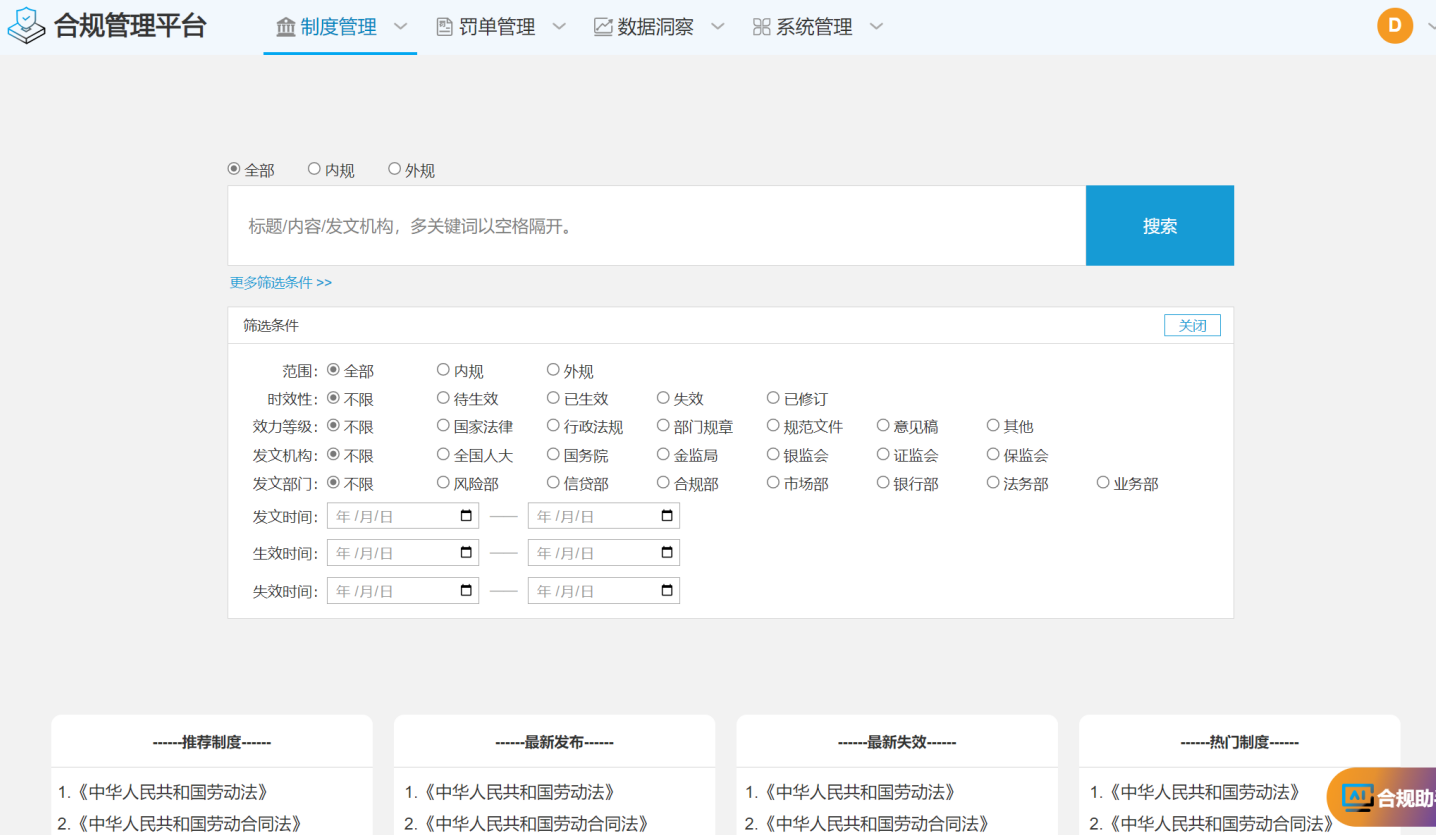The image size is (1436, 835).
Task: Open calendar picker for 发文时间 end date
Action: point(667,516)
